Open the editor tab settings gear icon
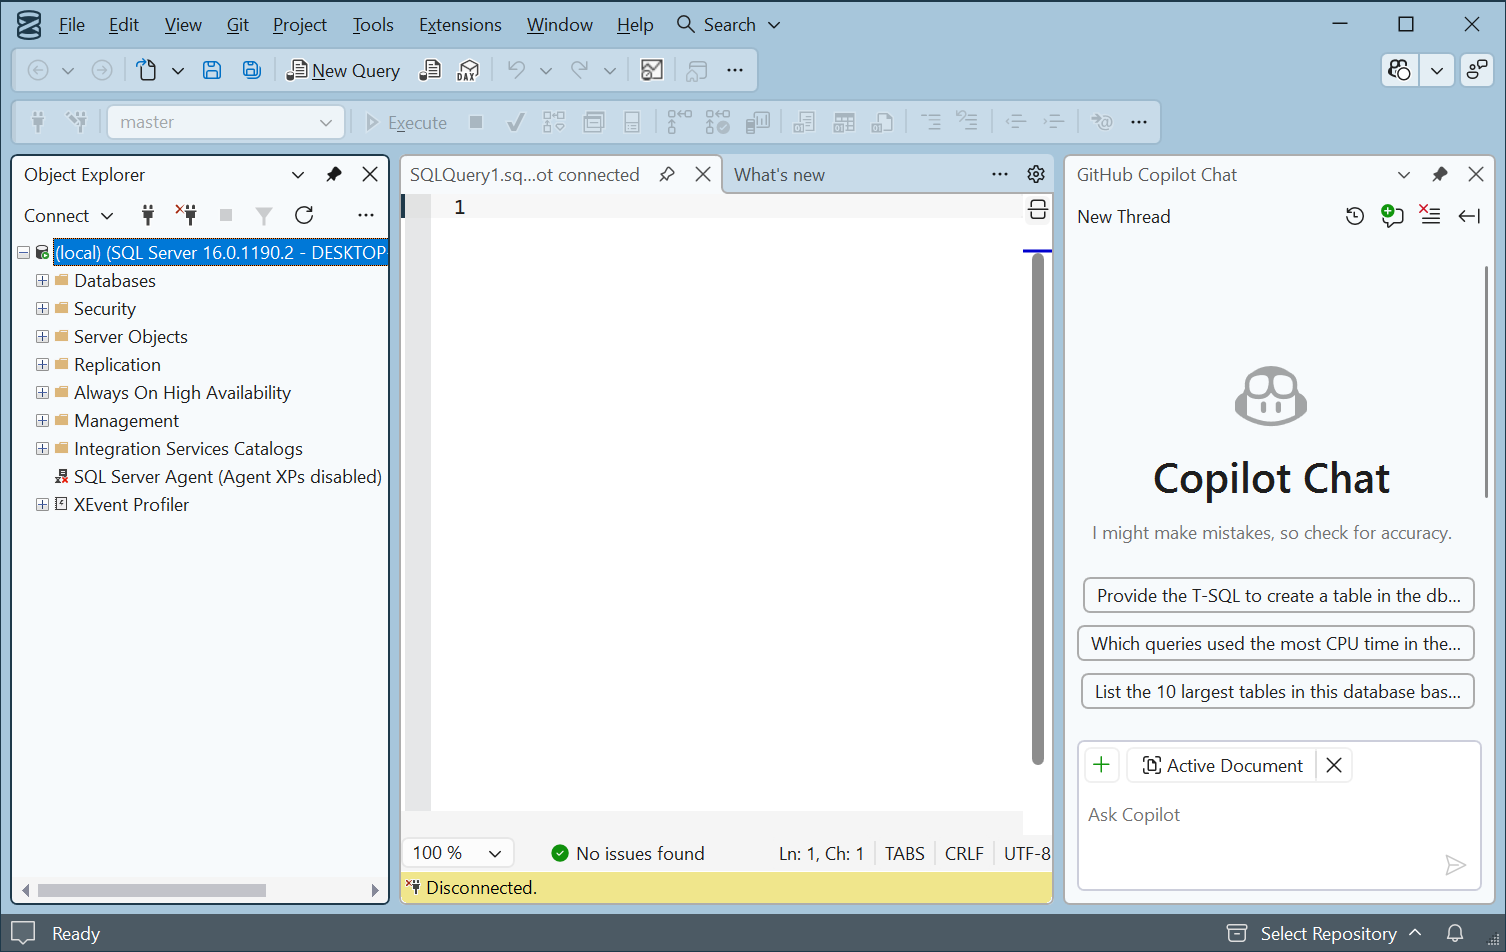Image resolution: width=1506 pixels, height=952 pixels. [x=1036, y=174]
